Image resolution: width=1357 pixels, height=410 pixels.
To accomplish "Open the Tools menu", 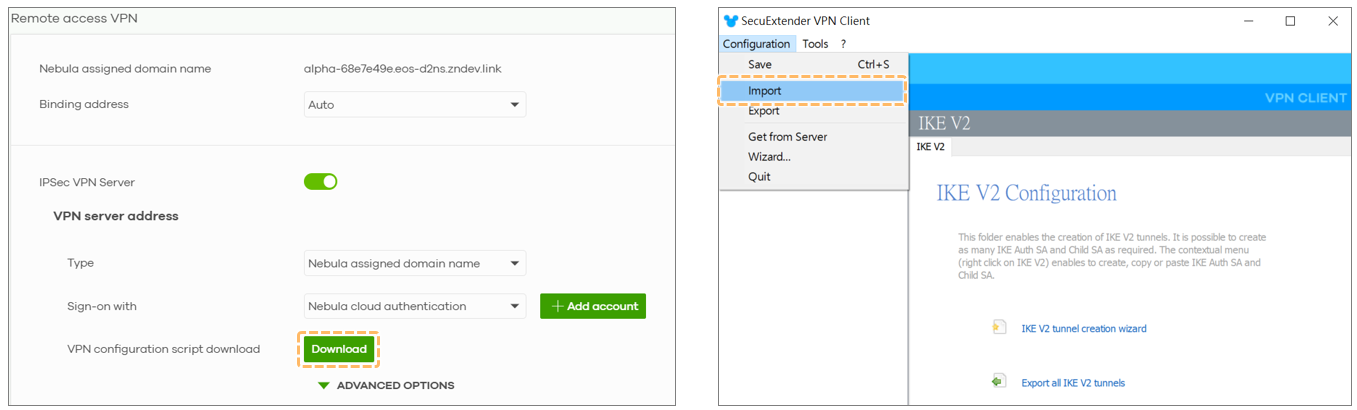I will 815,44.
